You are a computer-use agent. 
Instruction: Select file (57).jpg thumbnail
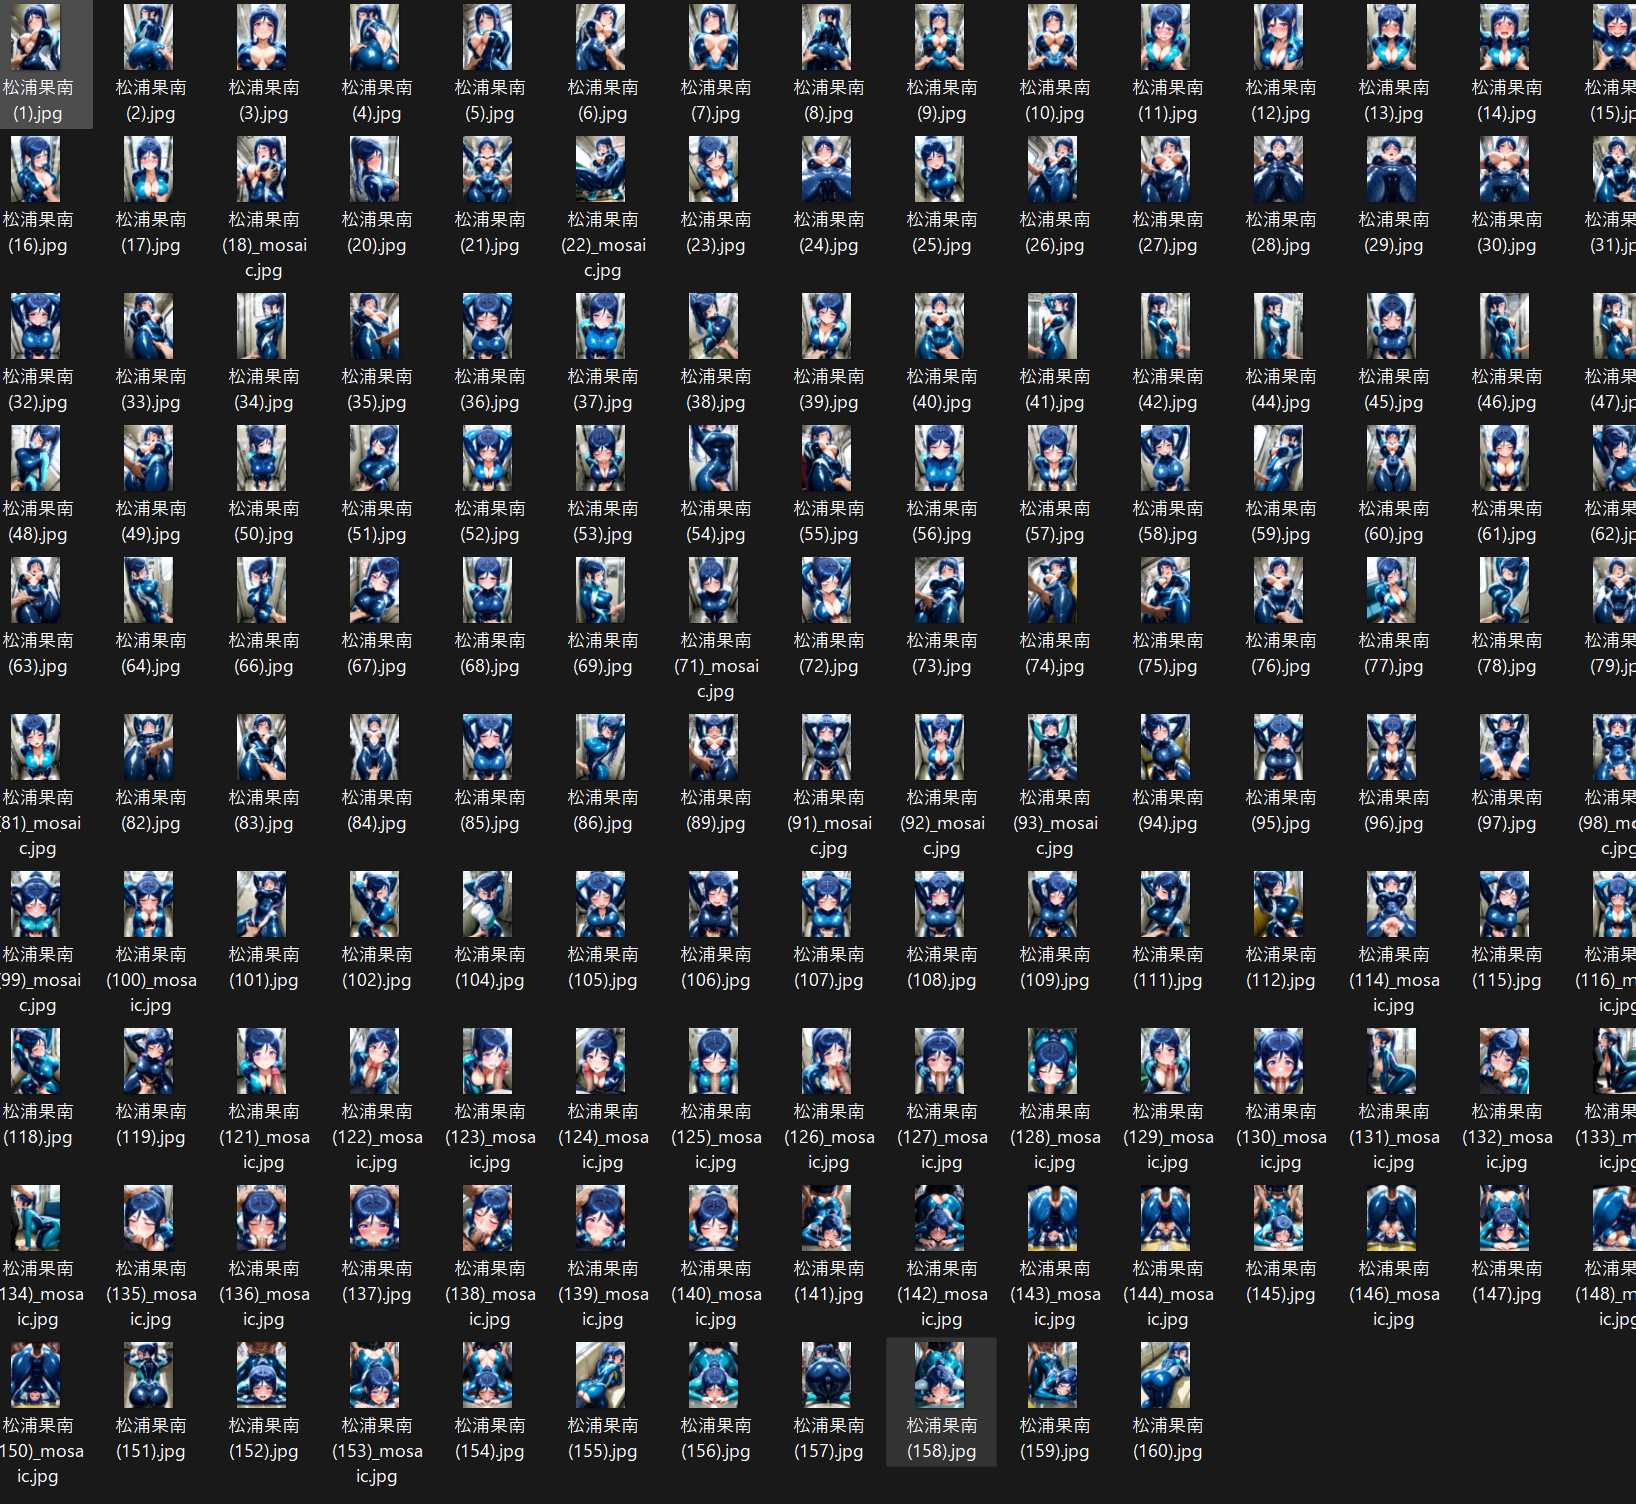1053,458
